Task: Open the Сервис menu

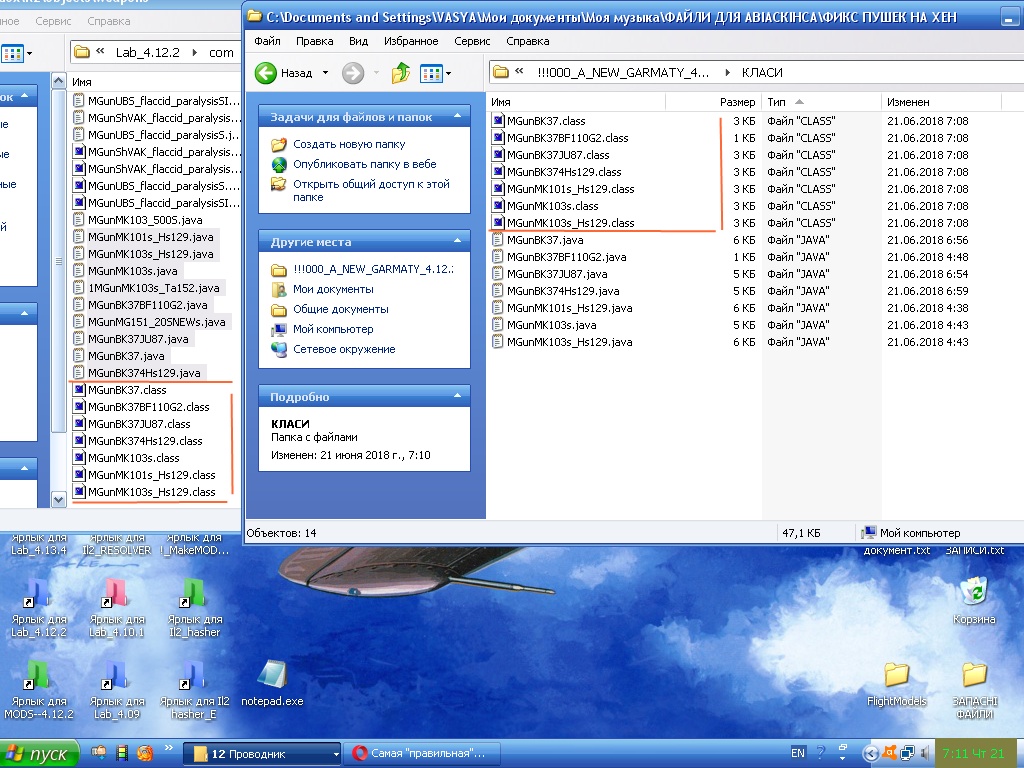Action: pyautogui.click(x=472, y=41)
